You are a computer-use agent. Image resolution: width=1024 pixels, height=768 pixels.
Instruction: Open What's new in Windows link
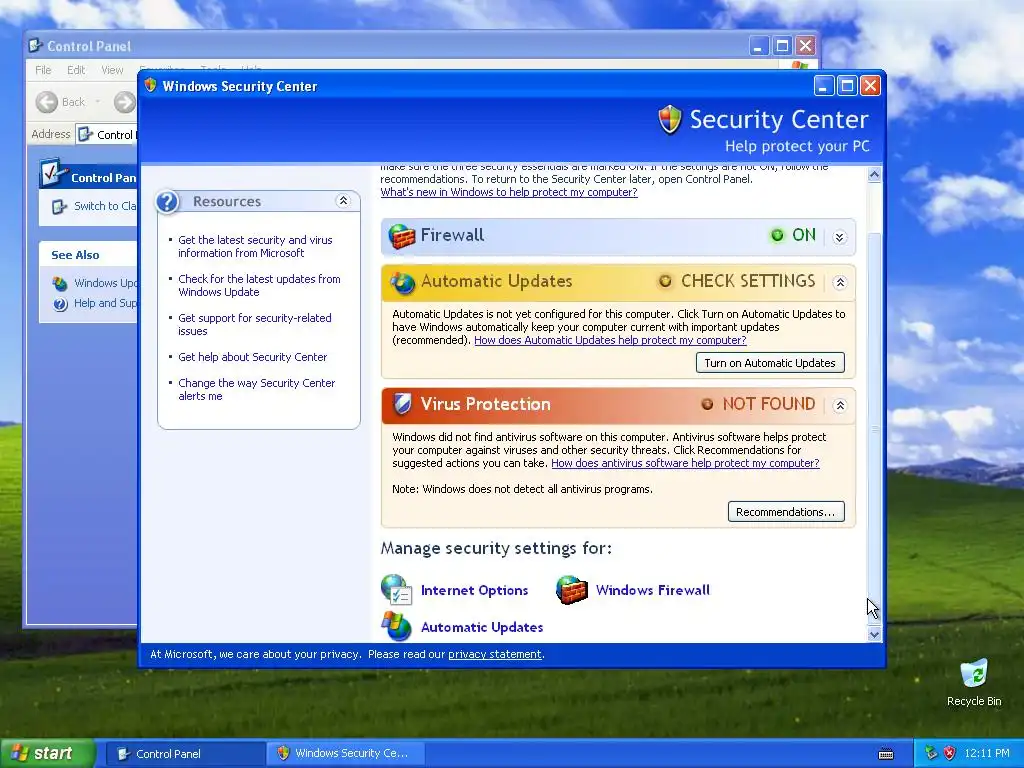tap(509, 192)
